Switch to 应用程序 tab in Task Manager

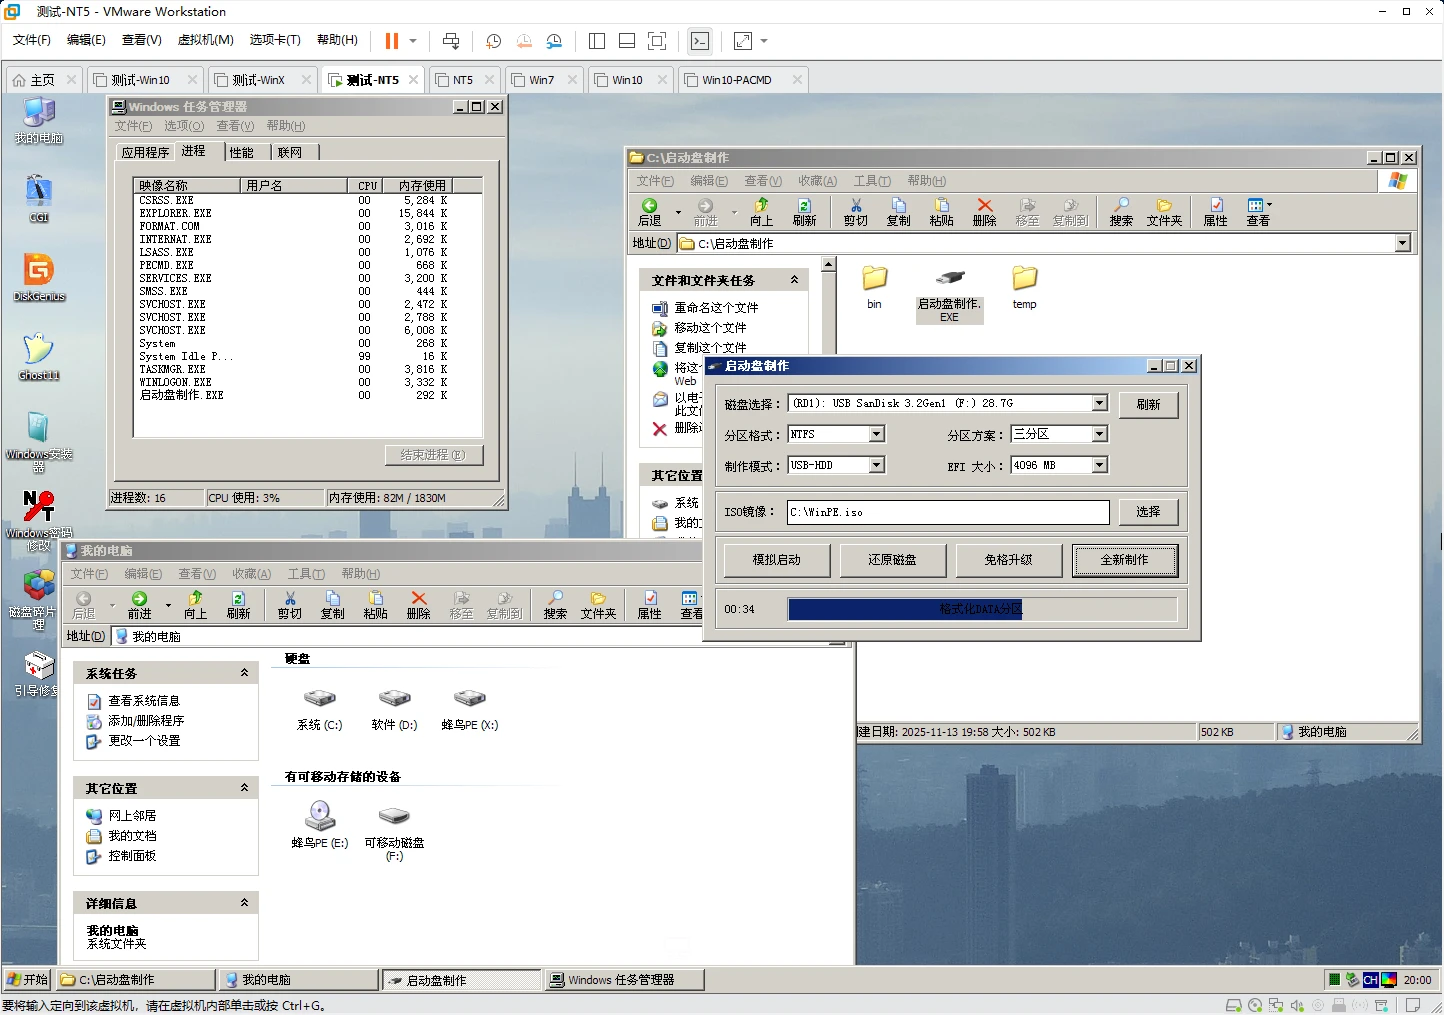(x=146, y=152)
